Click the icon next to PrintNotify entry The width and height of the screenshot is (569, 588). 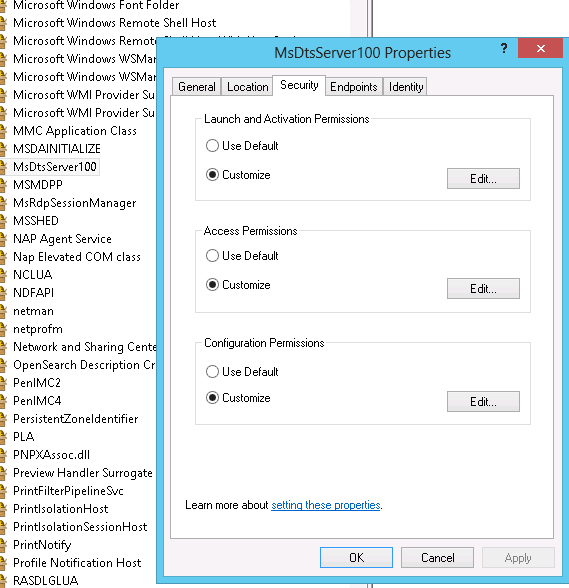(3, 545)
